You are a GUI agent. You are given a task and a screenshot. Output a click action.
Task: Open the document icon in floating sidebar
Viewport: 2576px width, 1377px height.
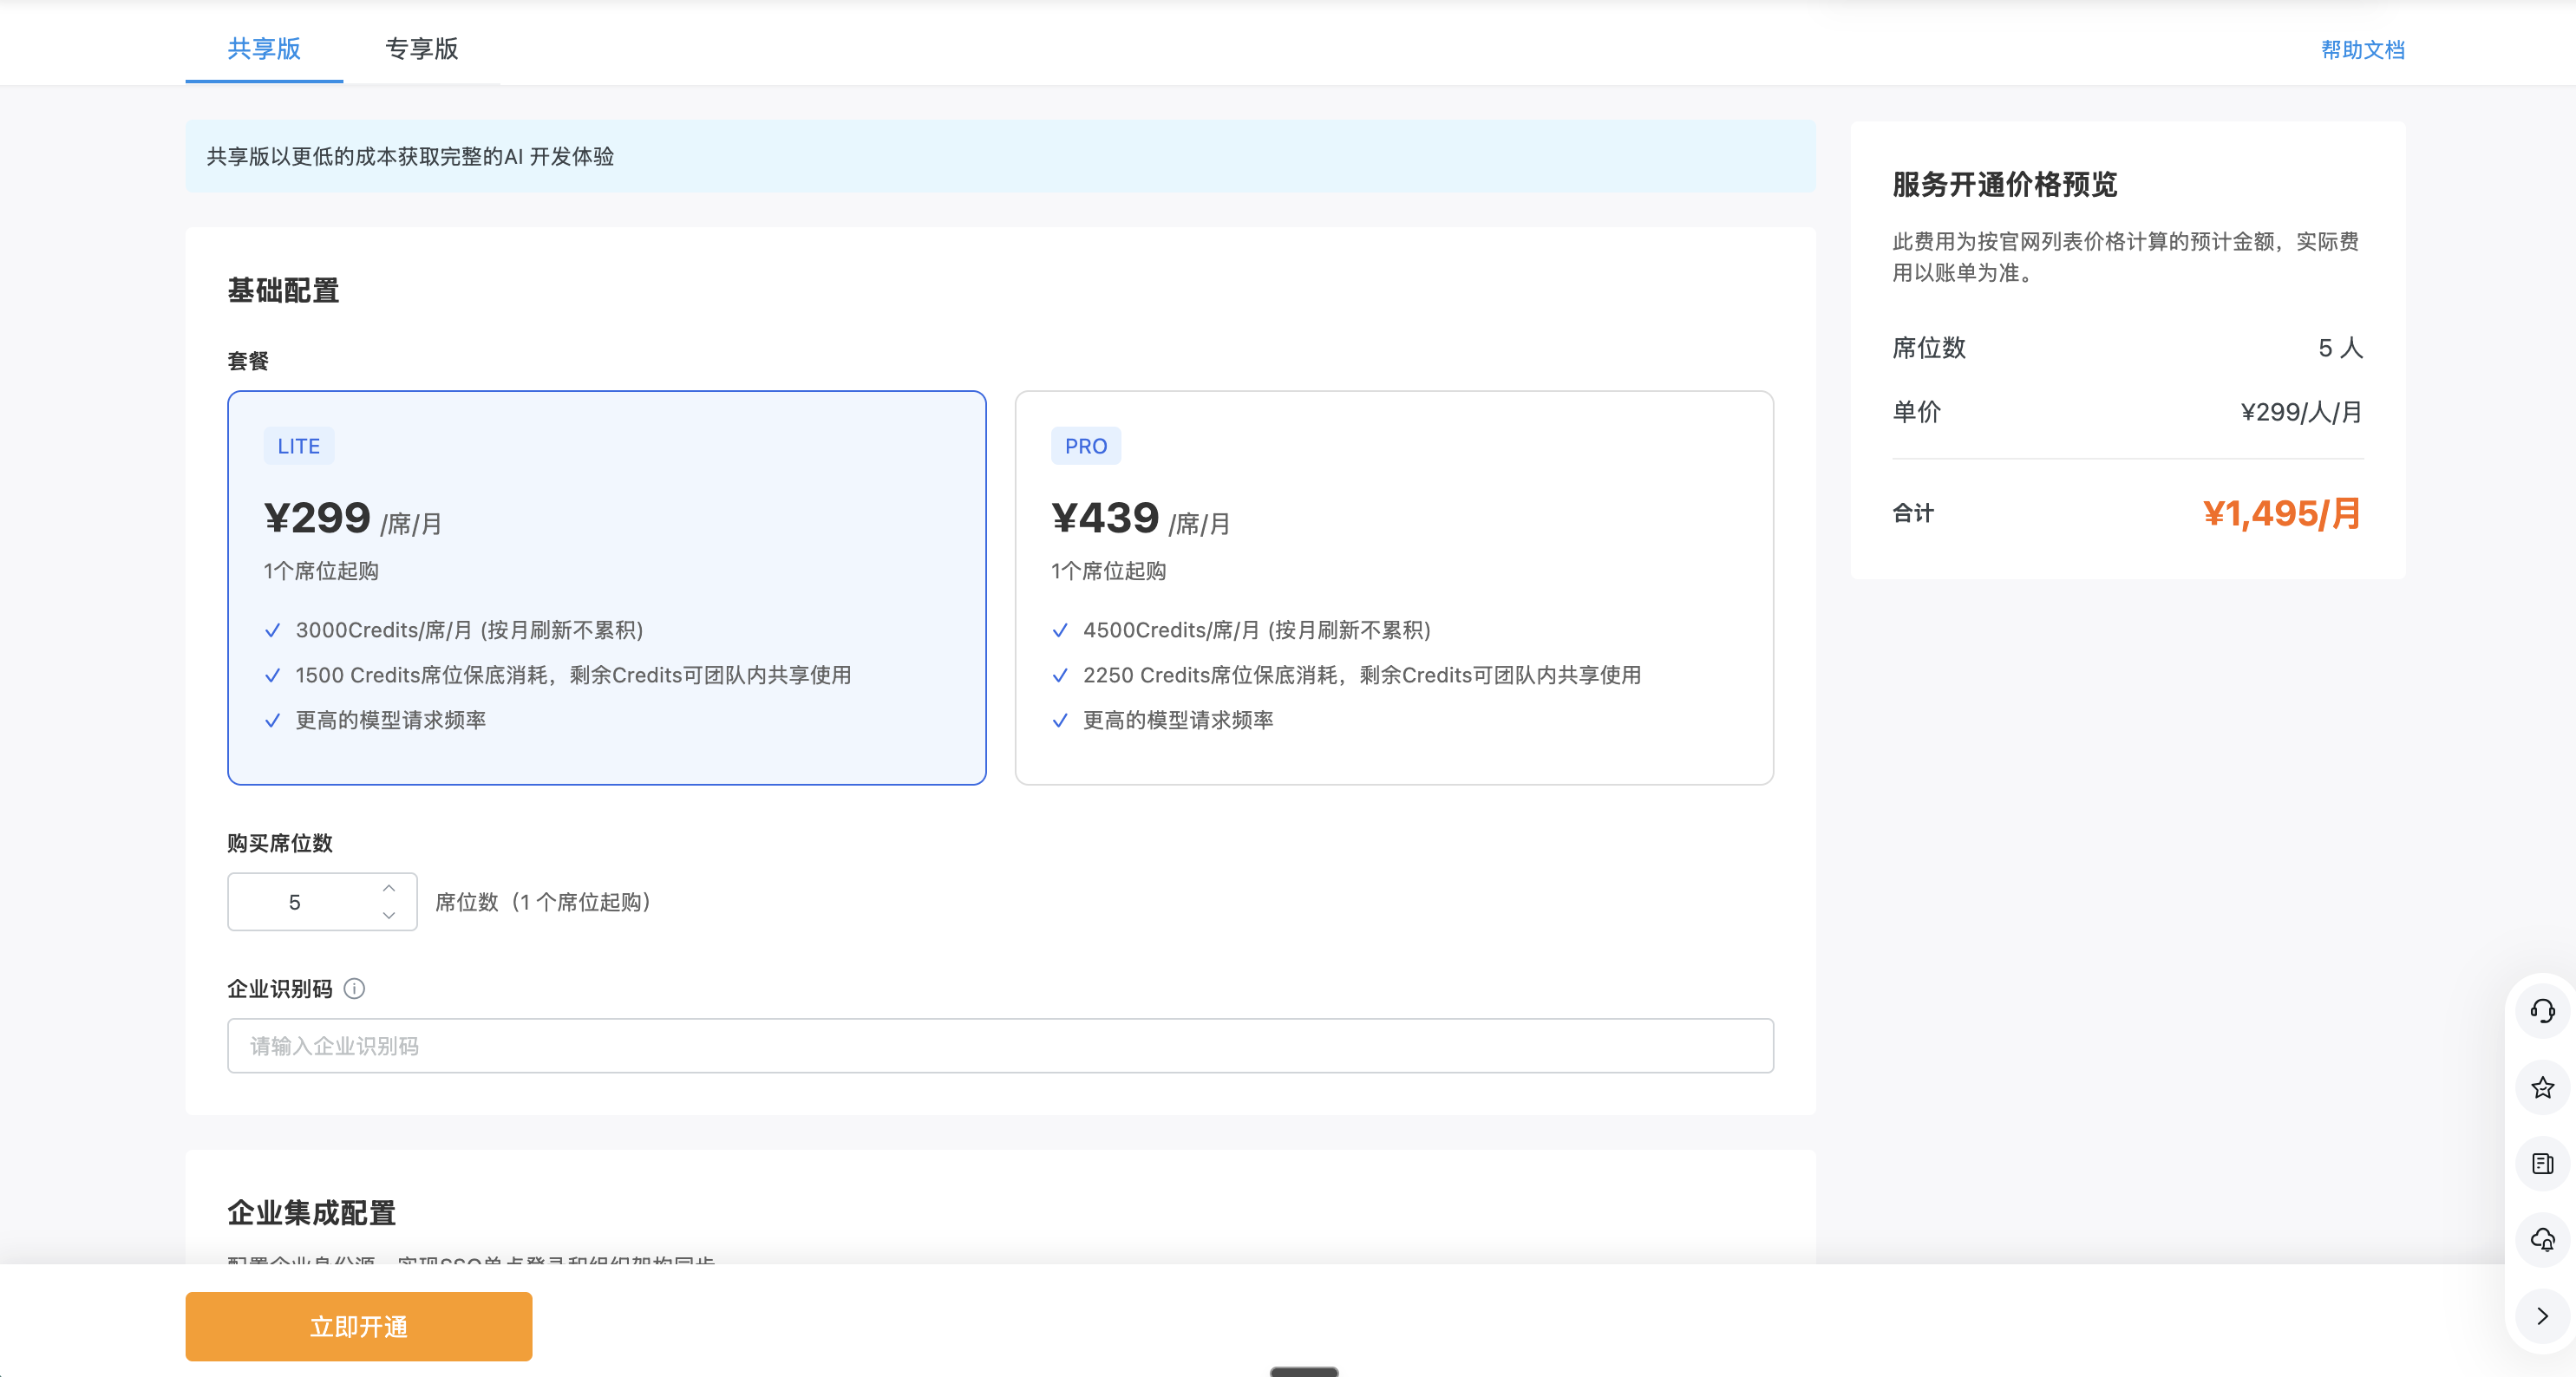[2542, 1163]
